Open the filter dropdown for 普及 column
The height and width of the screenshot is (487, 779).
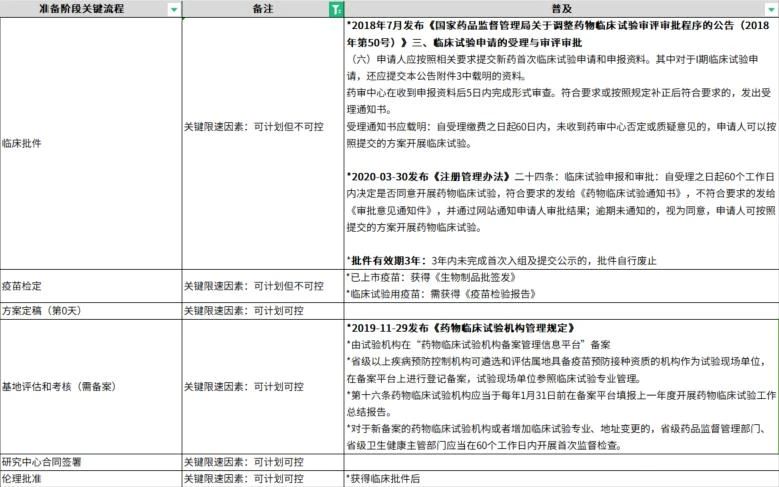pyautogui.click(x=771, y=8)
